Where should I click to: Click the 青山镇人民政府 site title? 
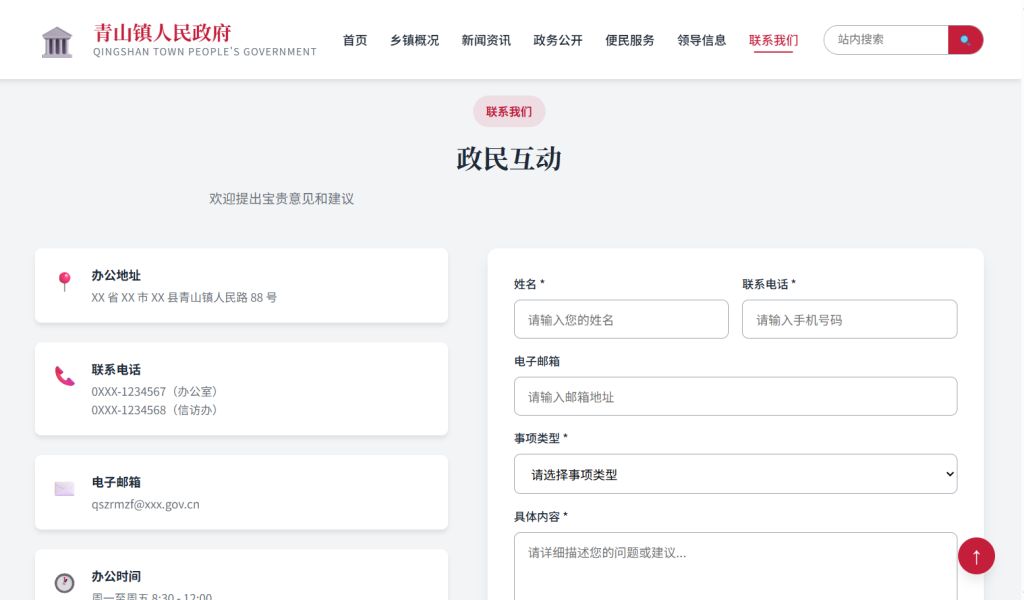162,32
